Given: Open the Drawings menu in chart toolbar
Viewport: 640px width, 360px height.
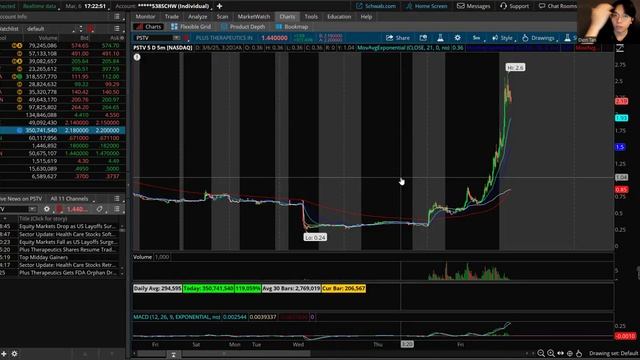Looking at the screenshot, I should click(x=538, y=38).
